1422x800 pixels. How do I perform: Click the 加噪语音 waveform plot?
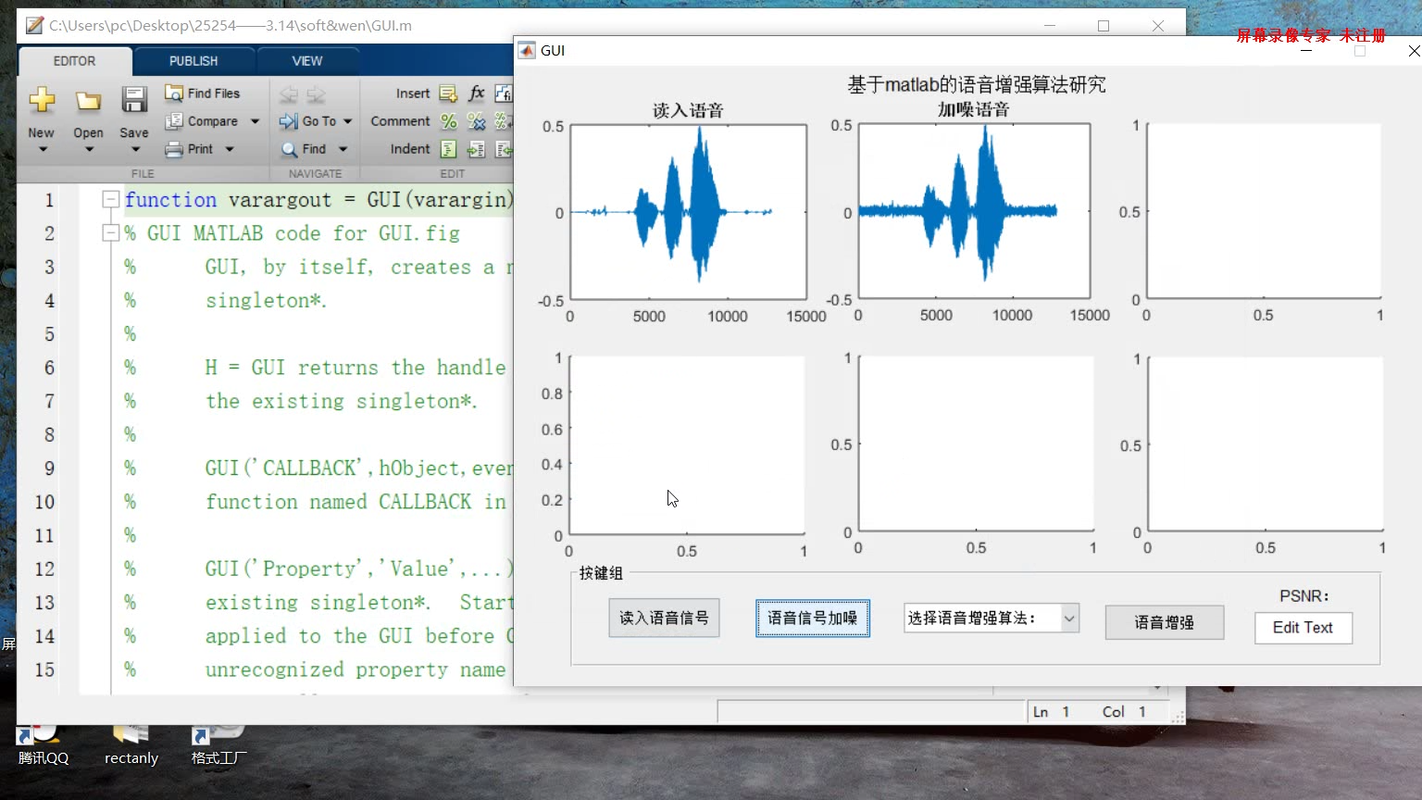pos(974,211)
